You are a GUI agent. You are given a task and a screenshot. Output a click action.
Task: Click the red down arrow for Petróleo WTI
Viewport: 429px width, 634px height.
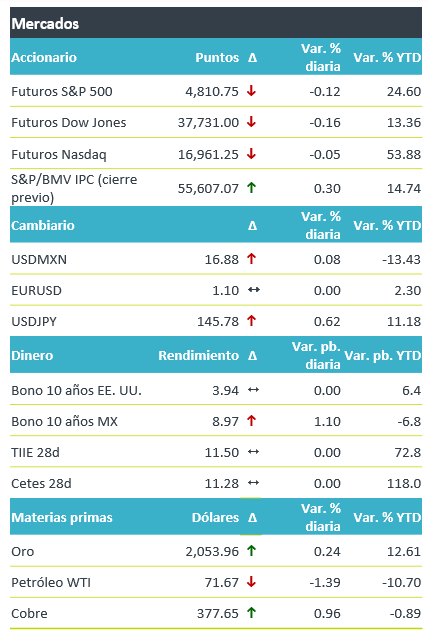point(251,582)
